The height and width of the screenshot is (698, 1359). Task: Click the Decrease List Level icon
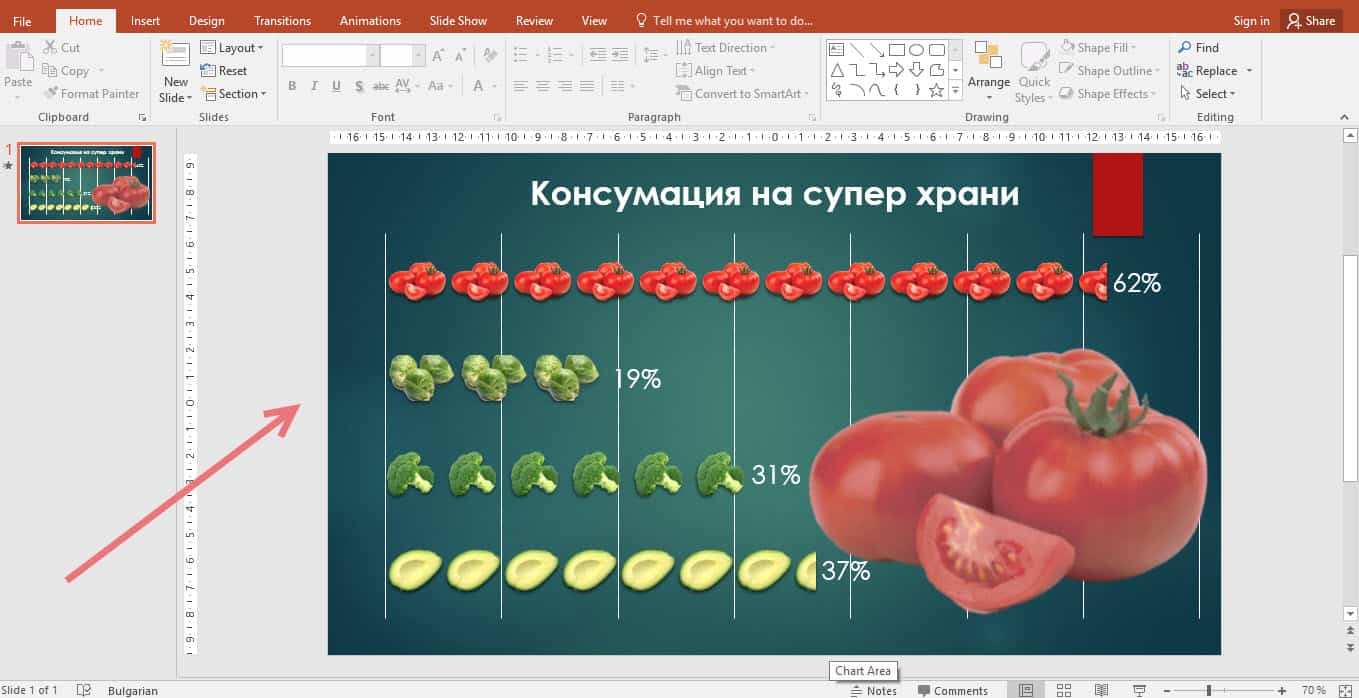pos(598,55)
